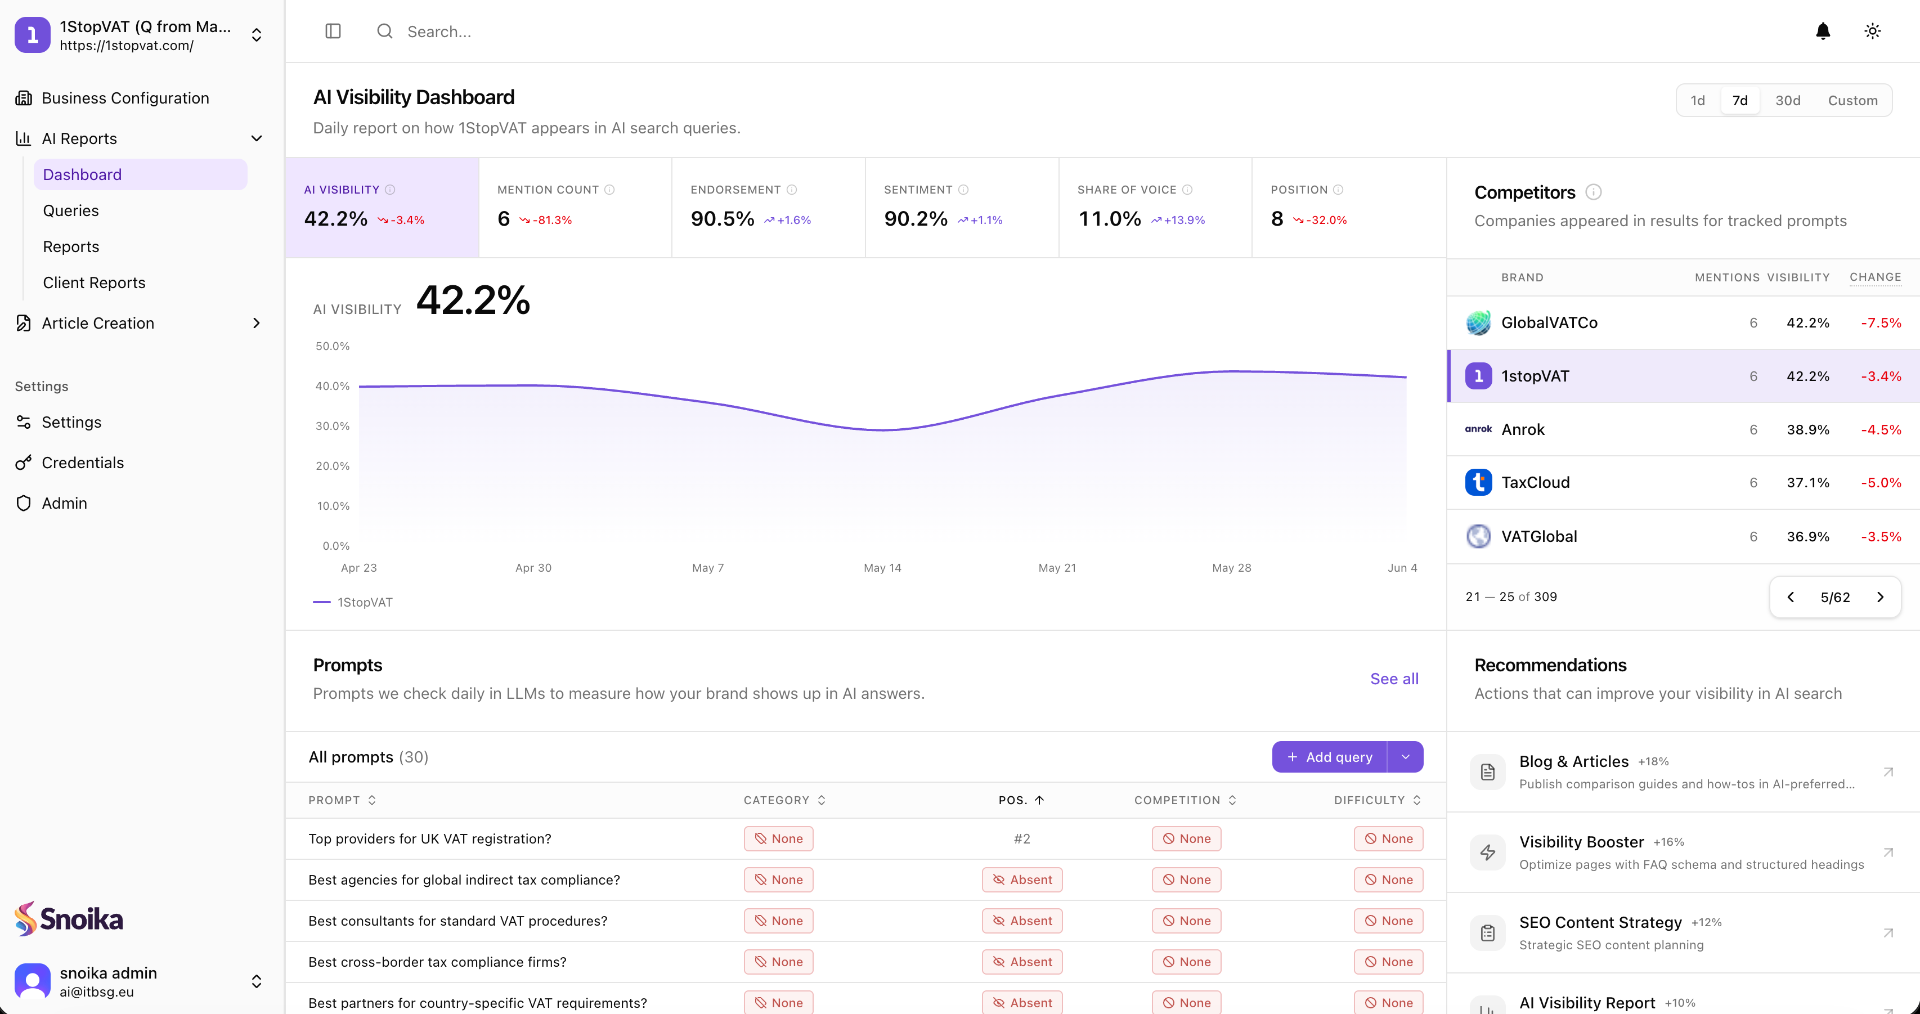
Task: Select the 1d time range
Action: click(1698, 100)
